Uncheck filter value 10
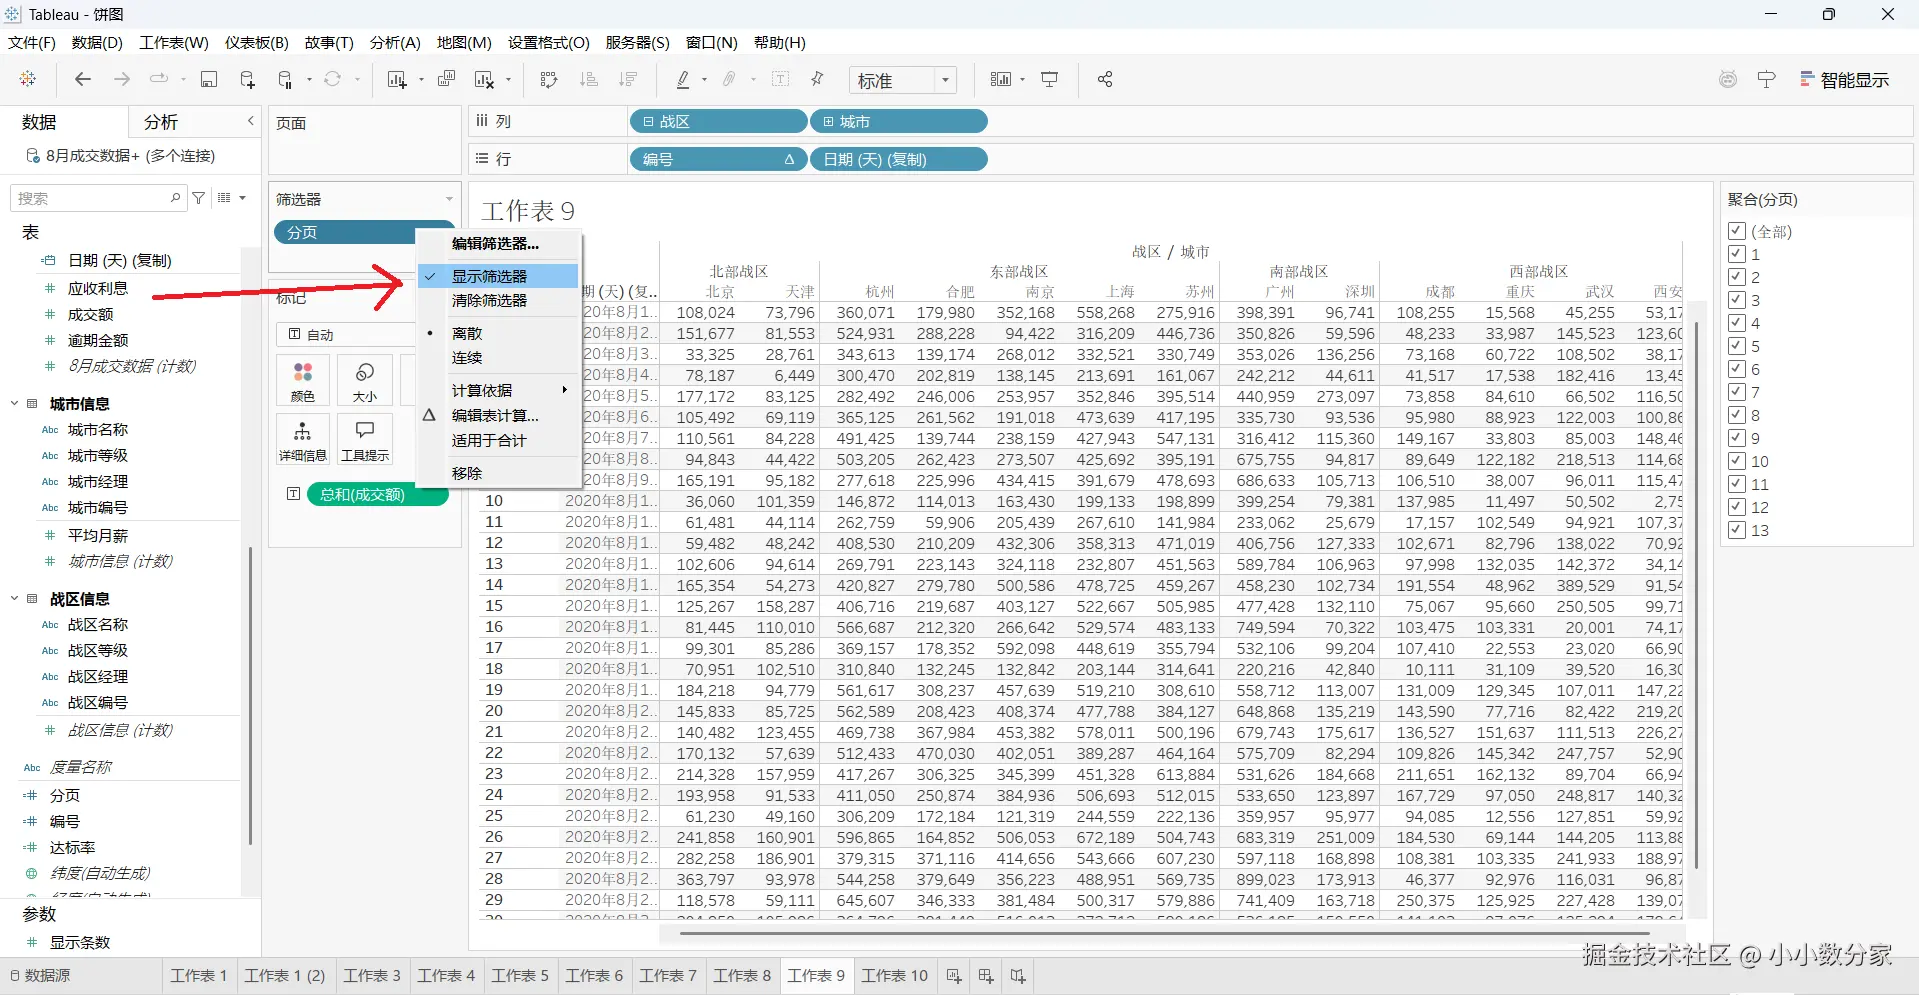 pos(1737,461)
